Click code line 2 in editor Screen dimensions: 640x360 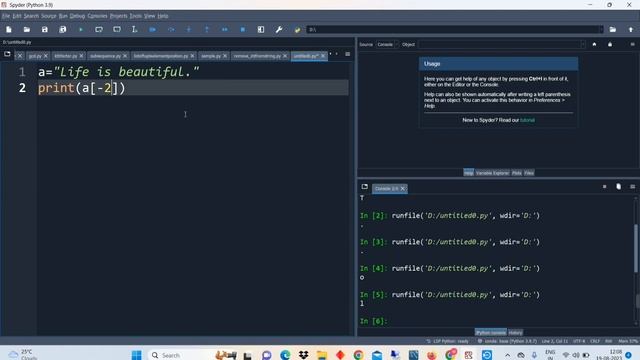[193, 88]
